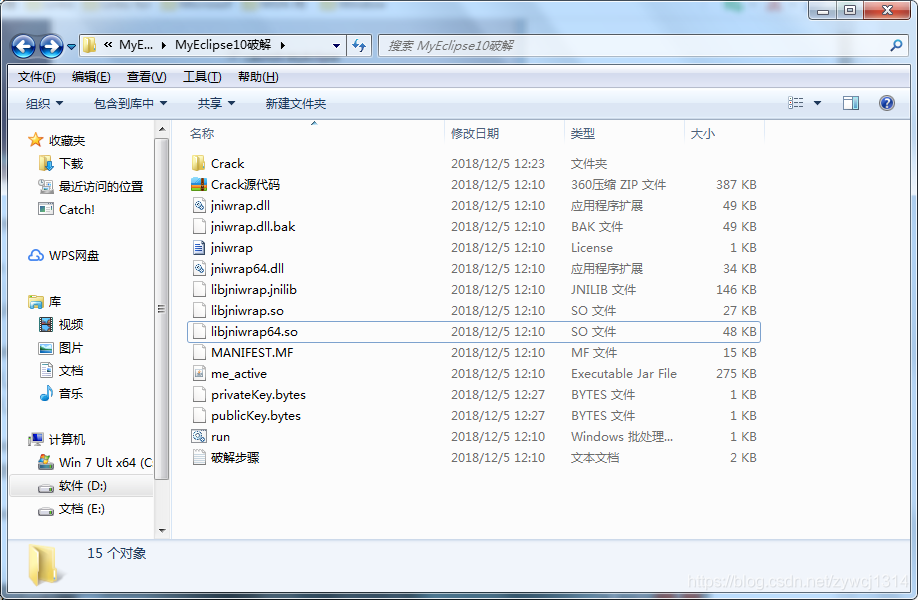Open the 查看(V) menu

pos(146,77)
